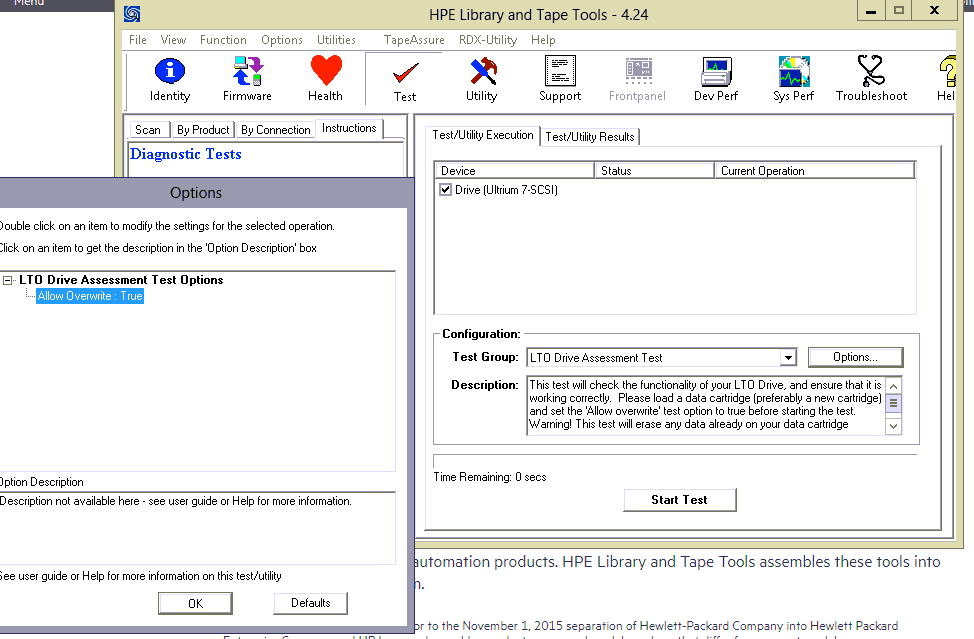Select Allow Overwrite : True item
This screenshot has height=639, width=974.
(90, 296)
